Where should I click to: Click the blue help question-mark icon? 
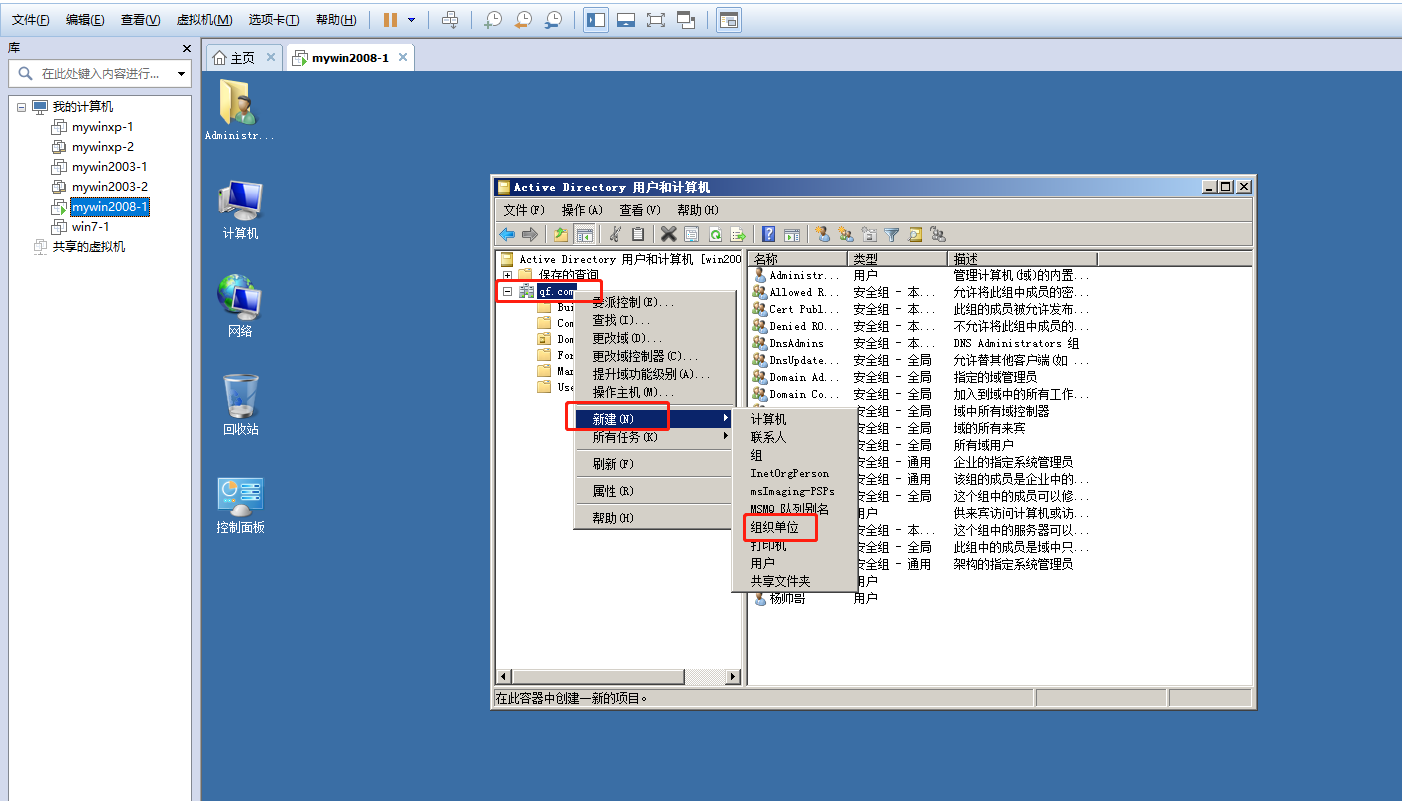[x=768, y=234]
